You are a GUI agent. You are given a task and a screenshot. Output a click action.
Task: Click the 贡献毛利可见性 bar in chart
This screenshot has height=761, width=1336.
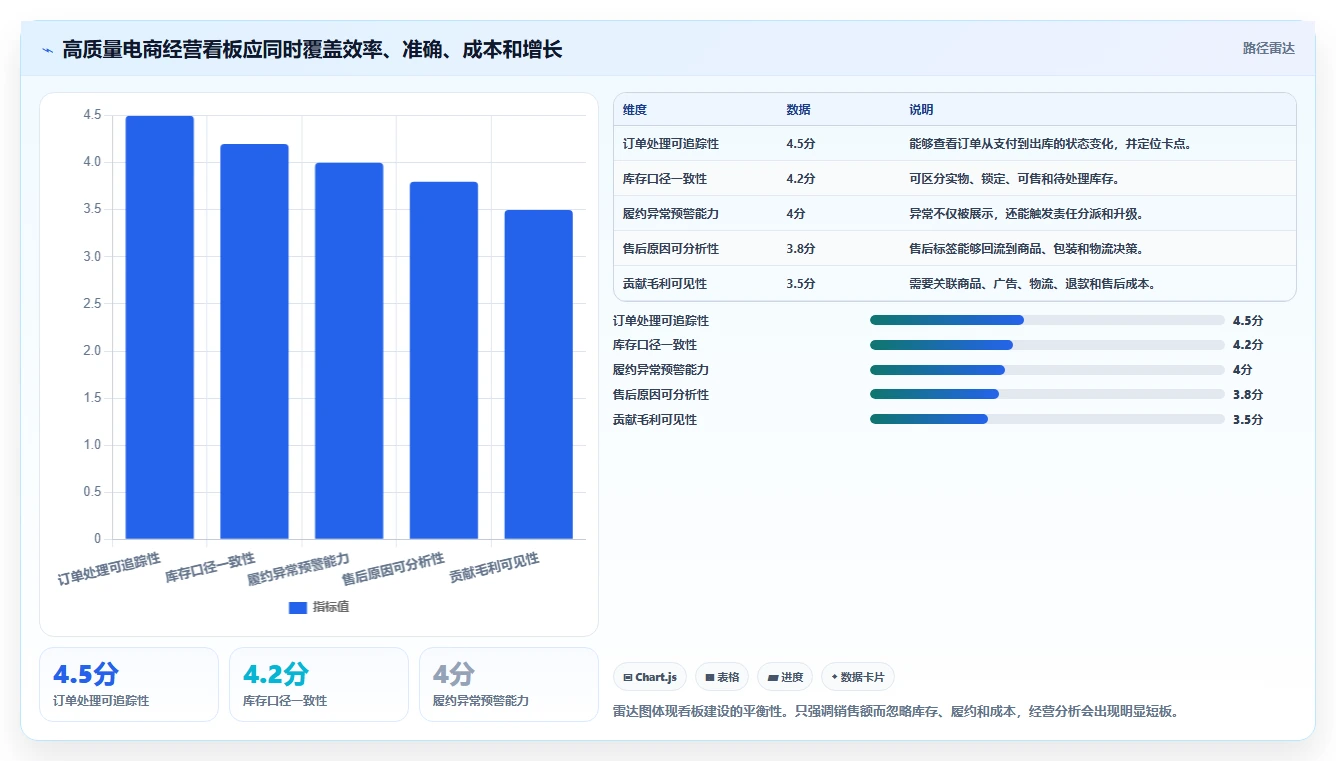tap(538, 375)
